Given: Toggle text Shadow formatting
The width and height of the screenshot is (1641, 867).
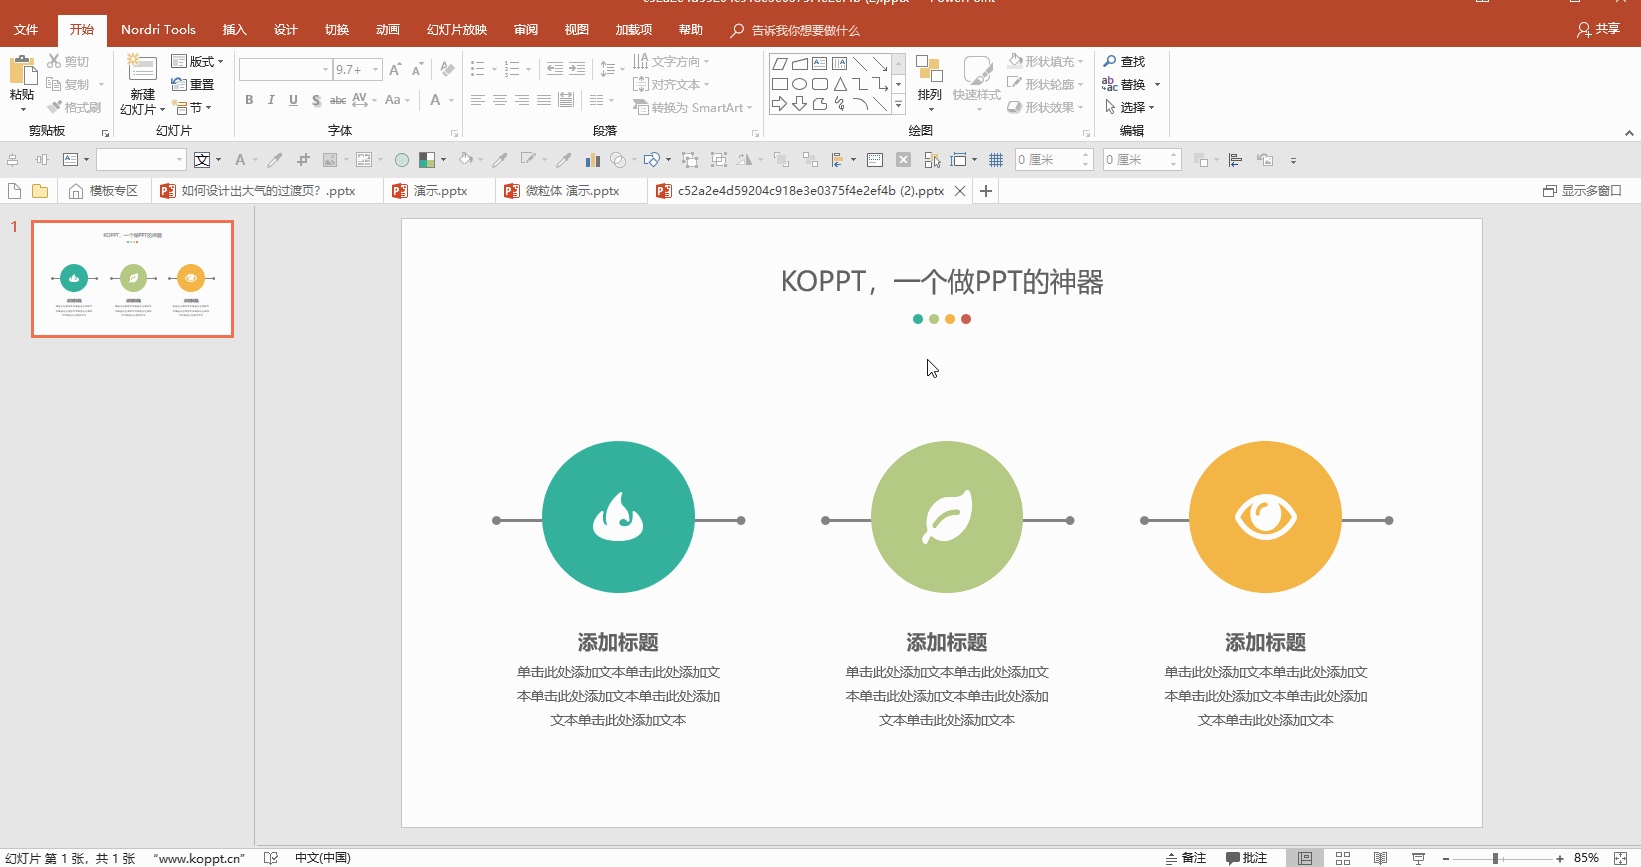Looking at the screenshot, I should [316, 100].
